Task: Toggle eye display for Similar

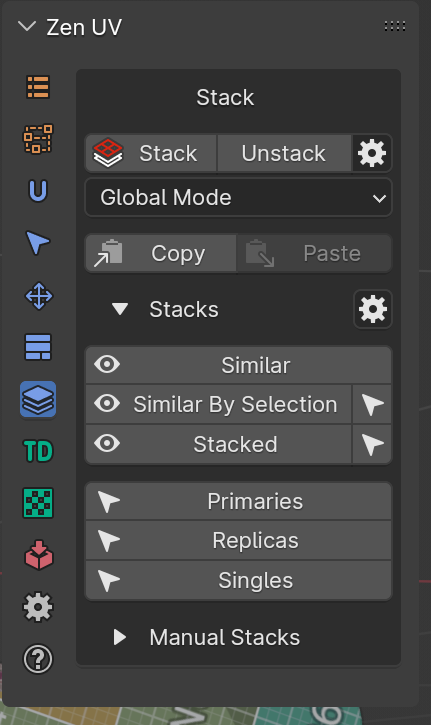Action: [x=107, y=365]
